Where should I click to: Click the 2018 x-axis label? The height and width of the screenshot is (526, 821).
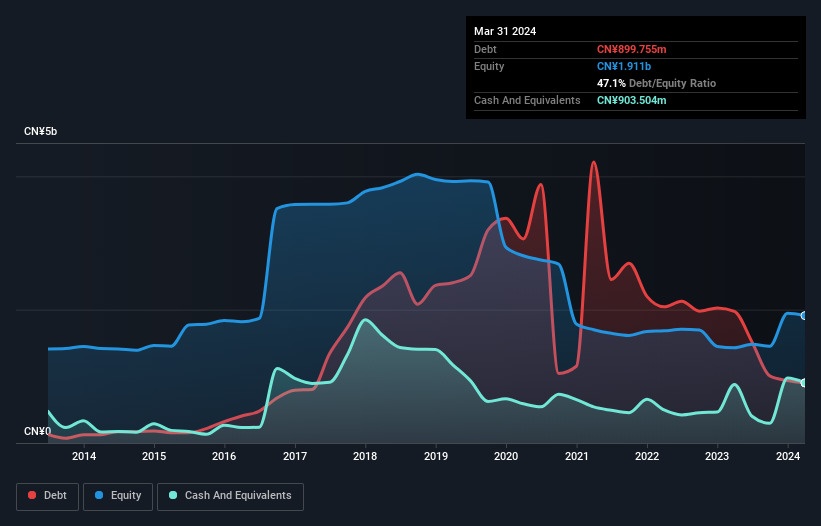tap(365, 456)
